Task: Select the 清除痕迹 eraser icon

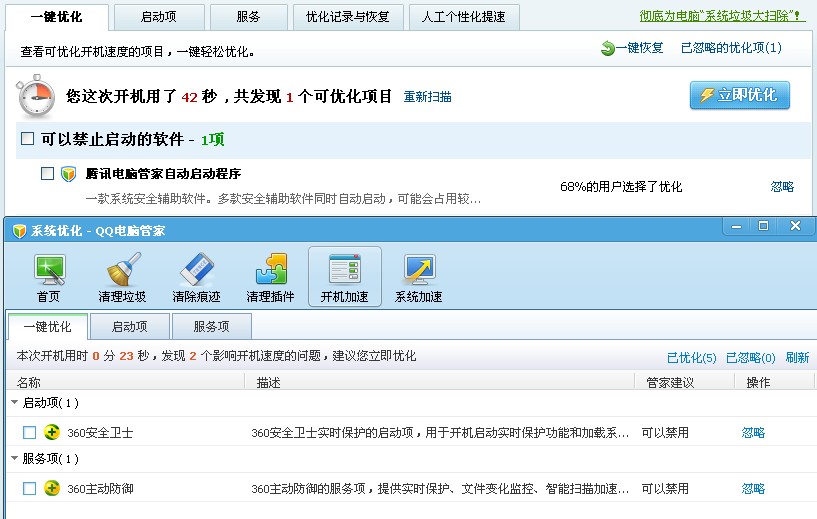Action: pos(197,269)
